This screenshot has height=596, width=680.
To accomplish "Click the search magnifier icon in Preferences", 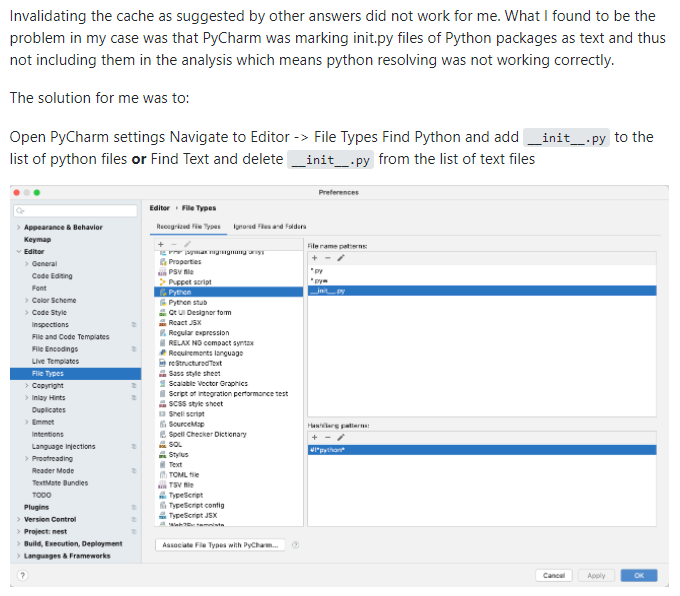I will pos(20,211).
